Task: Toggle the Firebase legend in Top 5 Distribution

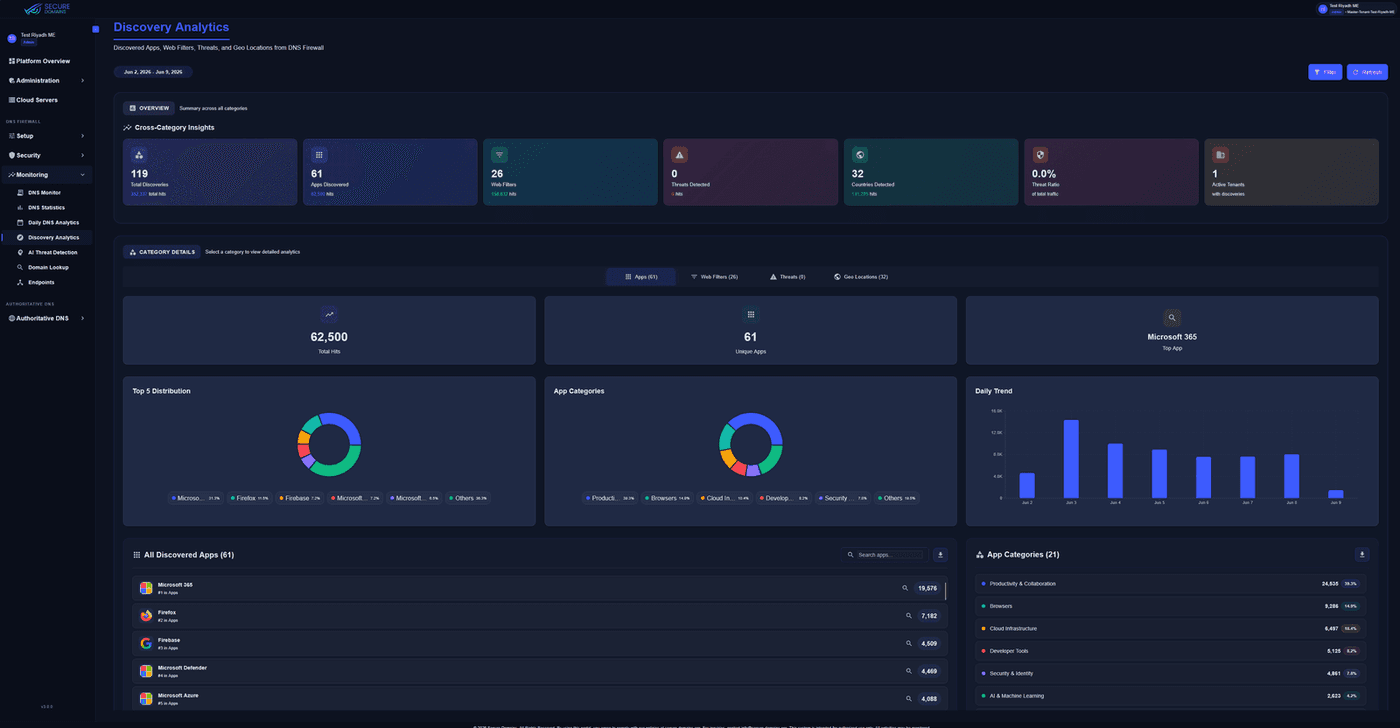Action: tap(300, 498)
